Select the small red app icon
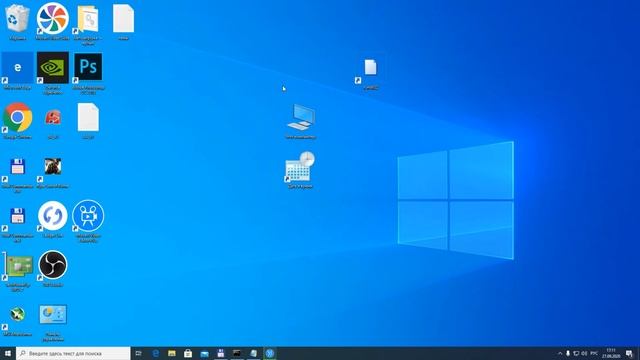 pos(53,118)
